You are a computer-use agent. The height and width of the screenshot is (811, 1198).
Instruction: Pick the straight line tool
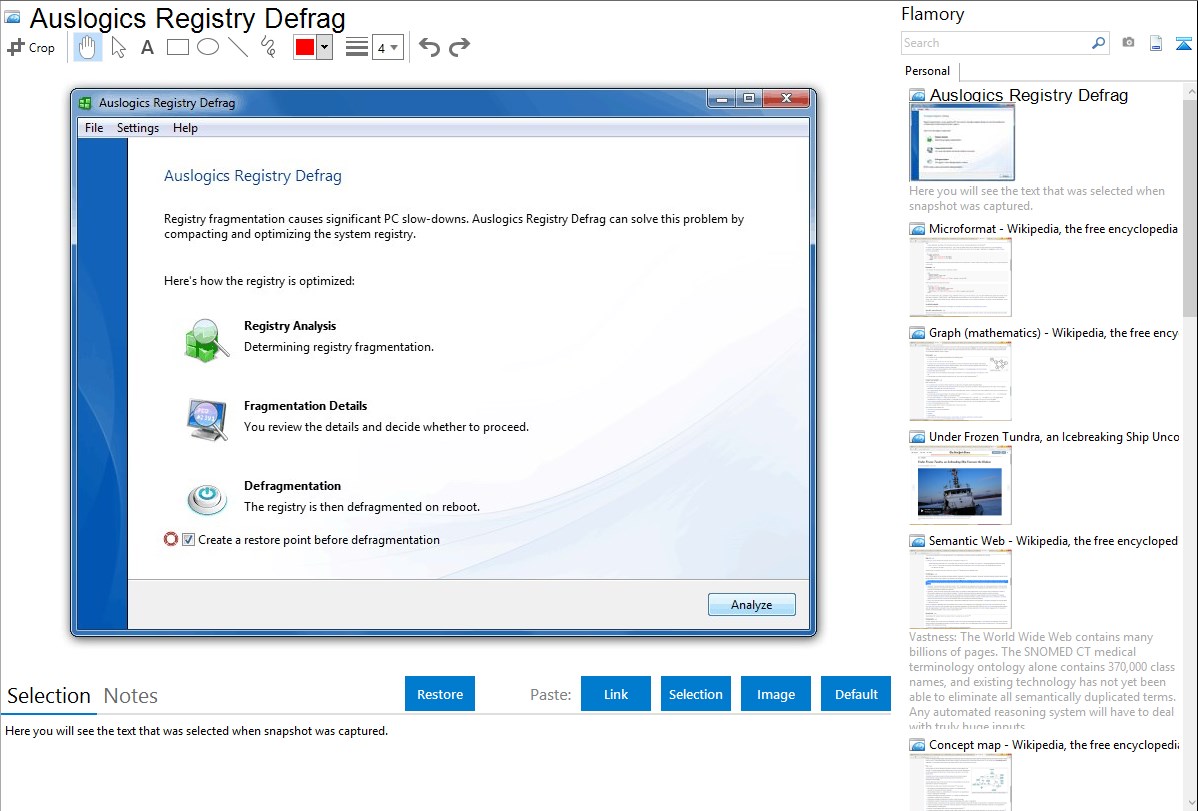(x=238, y=47)
